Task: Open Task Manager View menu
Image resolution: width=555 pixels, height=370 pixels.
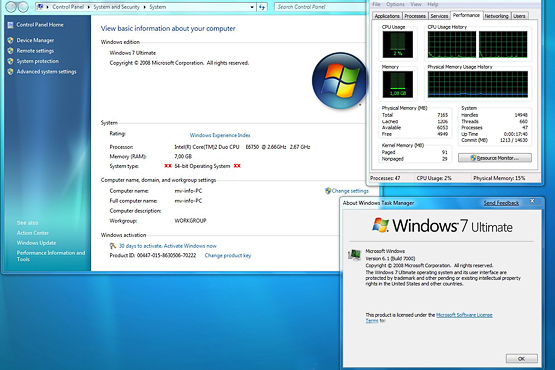Action: (416, 4)
